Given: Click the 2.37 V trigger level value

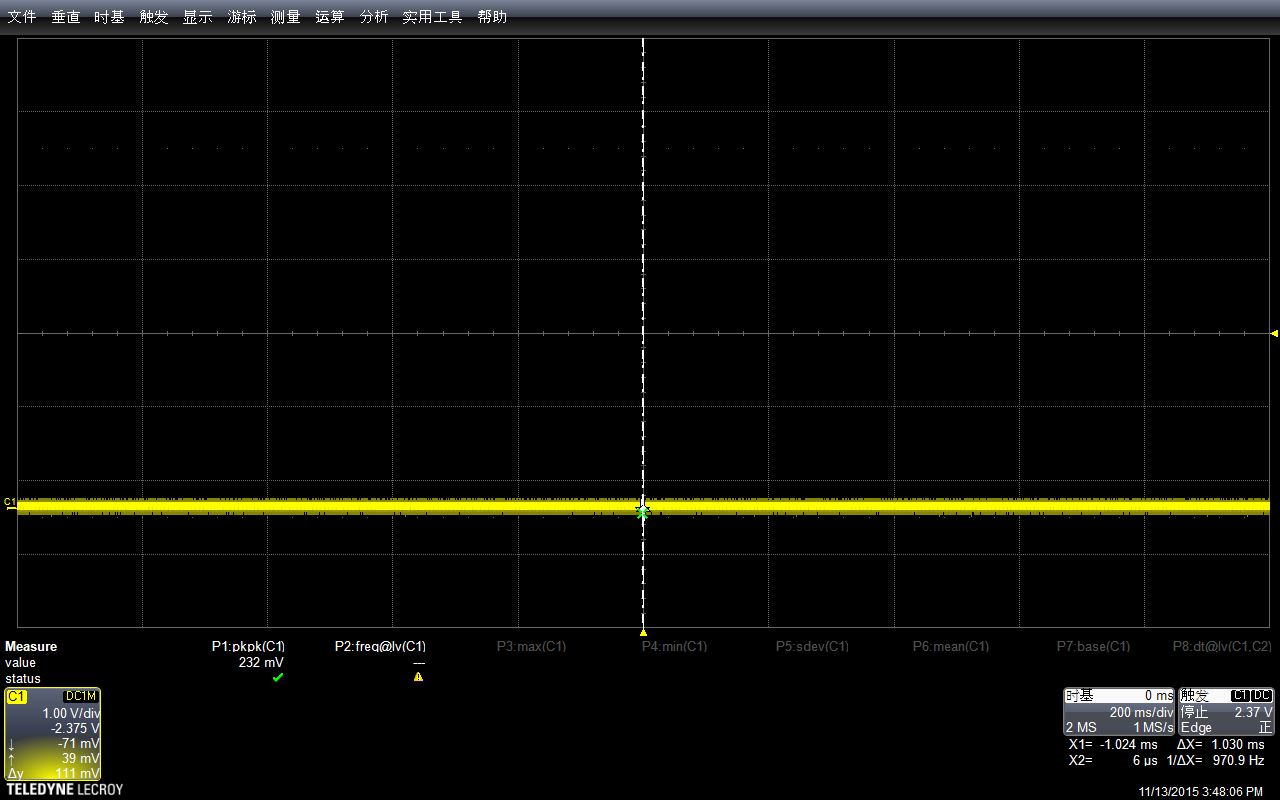Looking at the screenshot, I should click(1253, 712).
